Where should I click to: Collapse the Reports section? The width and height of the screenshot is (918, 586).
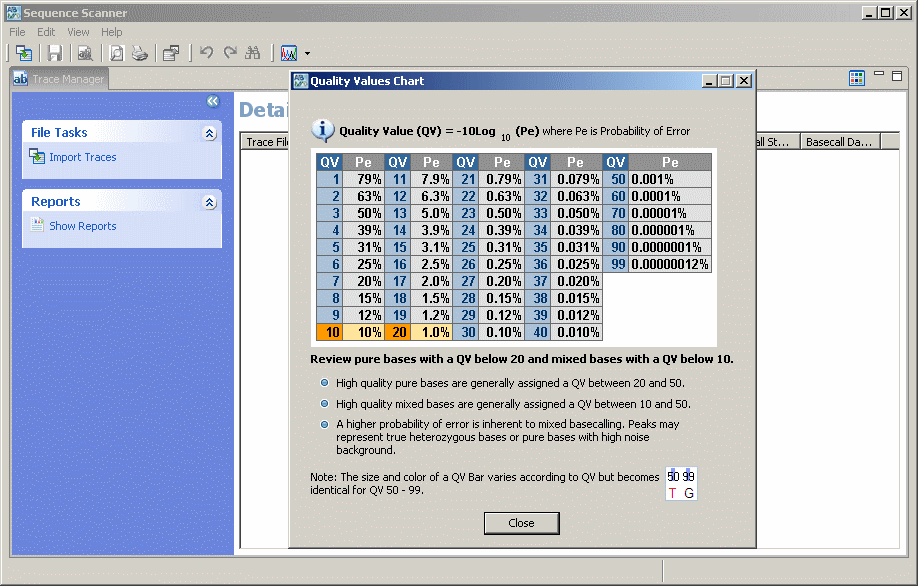pos(209,201)
